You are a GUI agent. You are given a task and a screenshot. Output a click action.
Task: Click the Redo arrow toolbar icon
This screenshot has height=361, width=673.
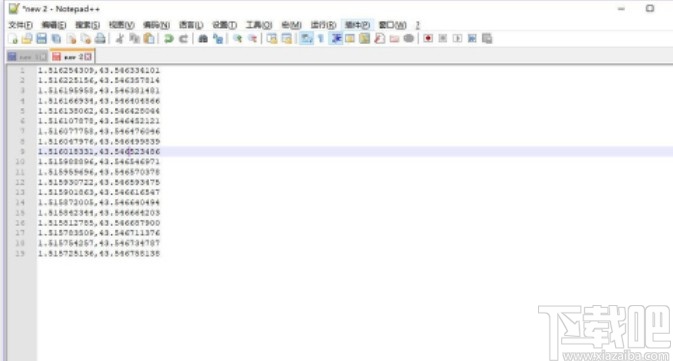[x=183, y=39]
